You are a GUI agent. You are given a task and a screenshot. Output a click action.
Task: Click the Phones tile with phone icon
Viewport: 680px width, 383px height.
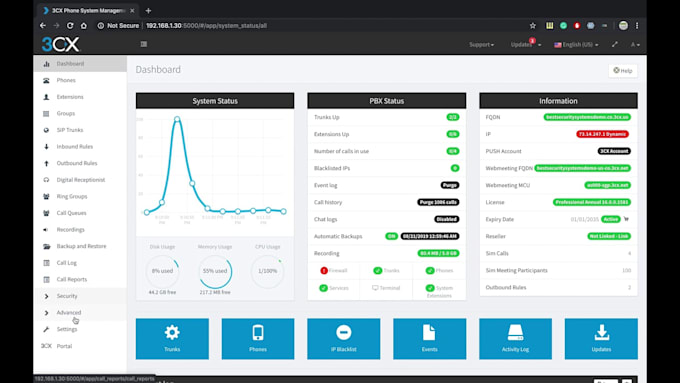click(x=258, y=339)
